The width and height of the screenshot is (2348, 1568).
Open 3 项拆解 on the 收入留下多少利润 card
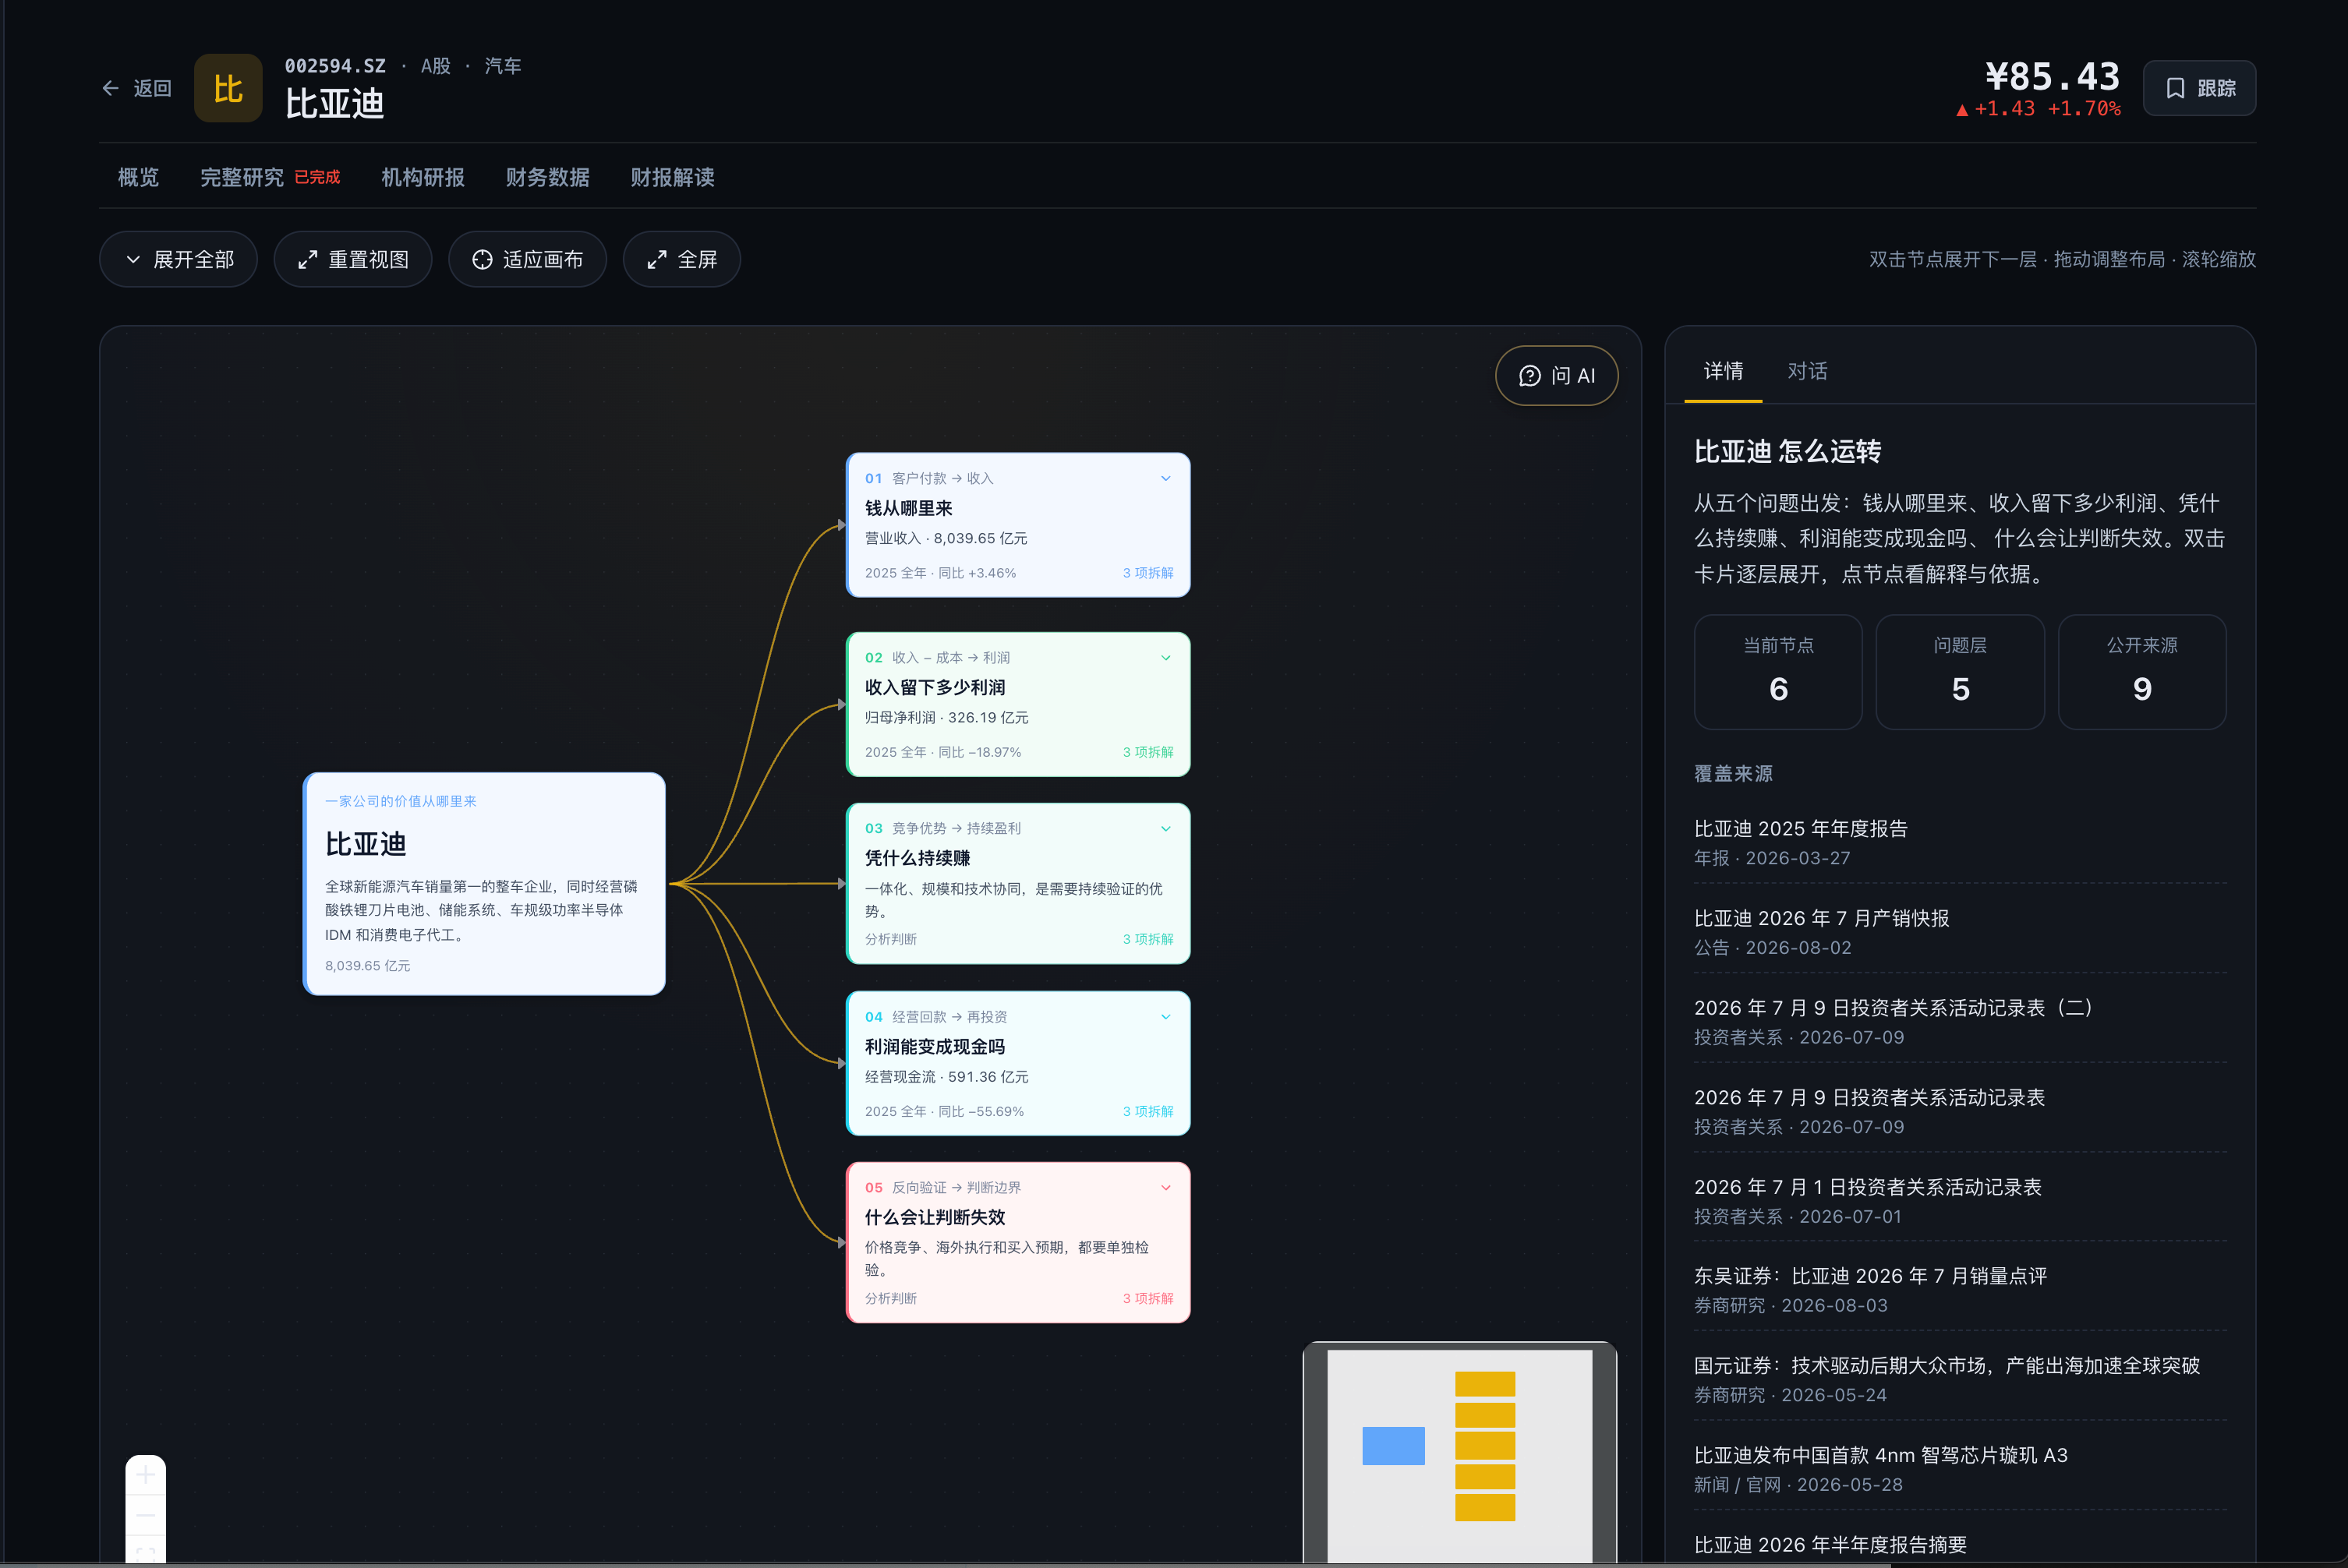point(1148,752)
